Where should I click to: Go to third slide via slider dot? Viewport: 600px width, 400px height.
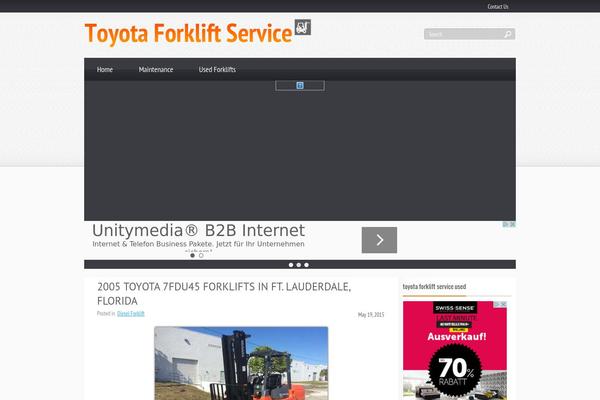(307, 265)
